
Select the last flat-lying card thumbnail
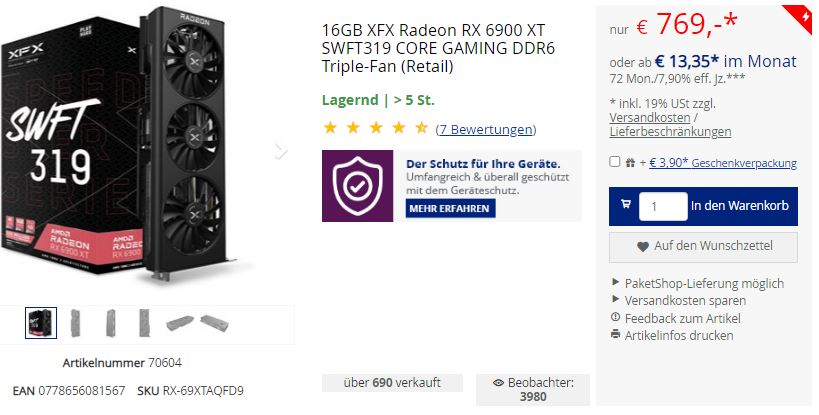215,323
